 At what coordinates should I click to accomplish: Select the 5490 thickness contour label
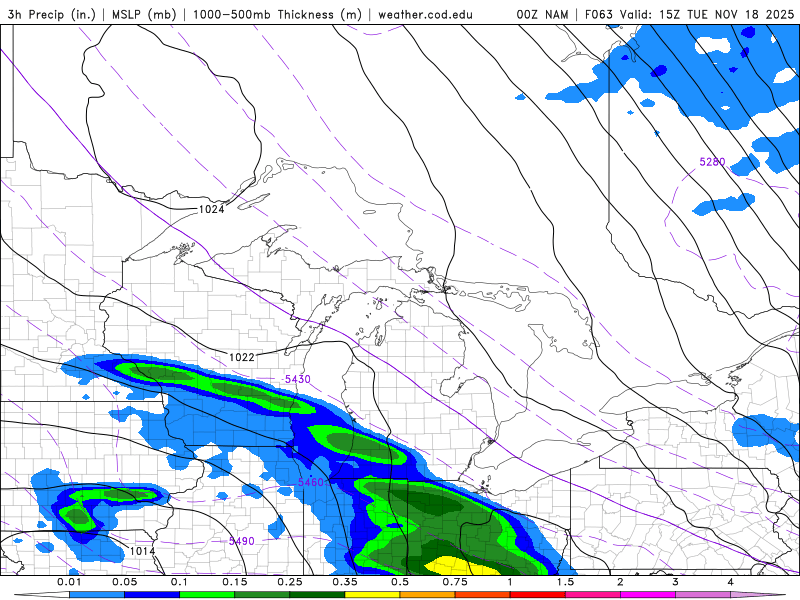coord(241,541)
